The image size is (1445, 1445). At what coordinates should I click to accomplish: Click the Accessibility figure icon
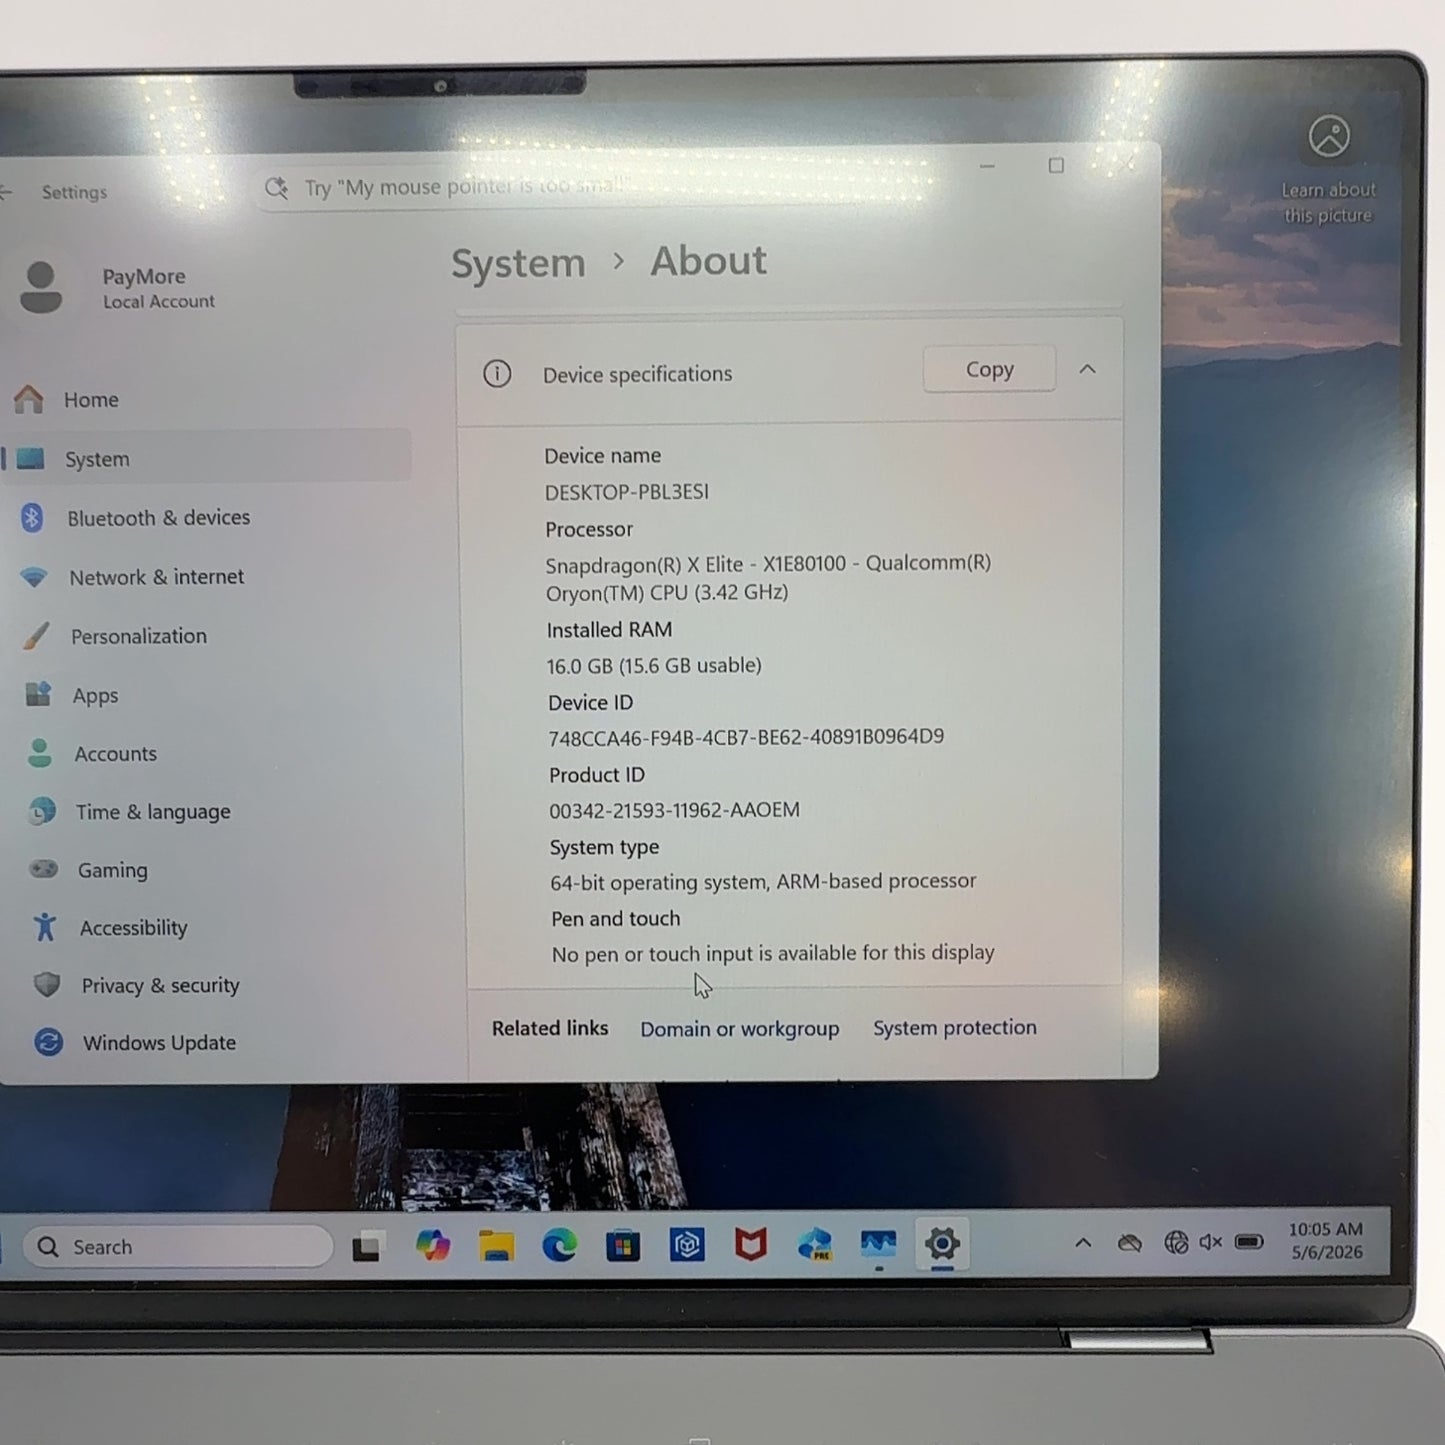(x=45, y=927)
